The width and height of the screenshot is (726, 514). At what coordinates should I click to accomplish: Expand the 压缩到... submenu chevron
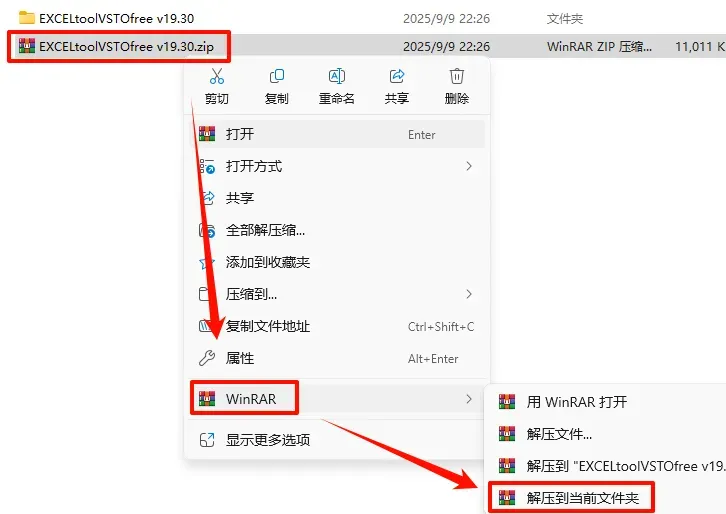pyautogui.click(x=469, y=294)
